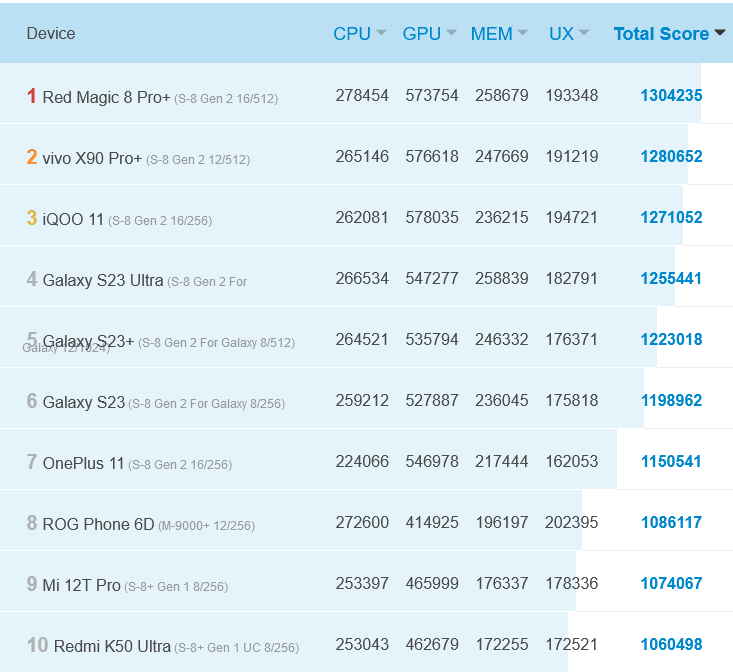Click the Device column header
Screen dimensions: 733x672
pos(50,34)
